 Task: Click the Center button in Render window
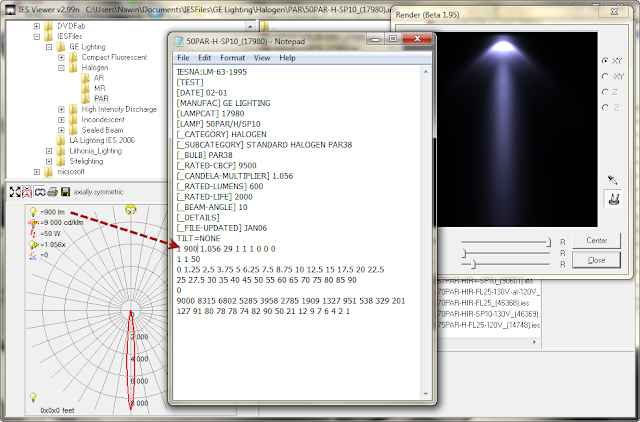(596, 241)
